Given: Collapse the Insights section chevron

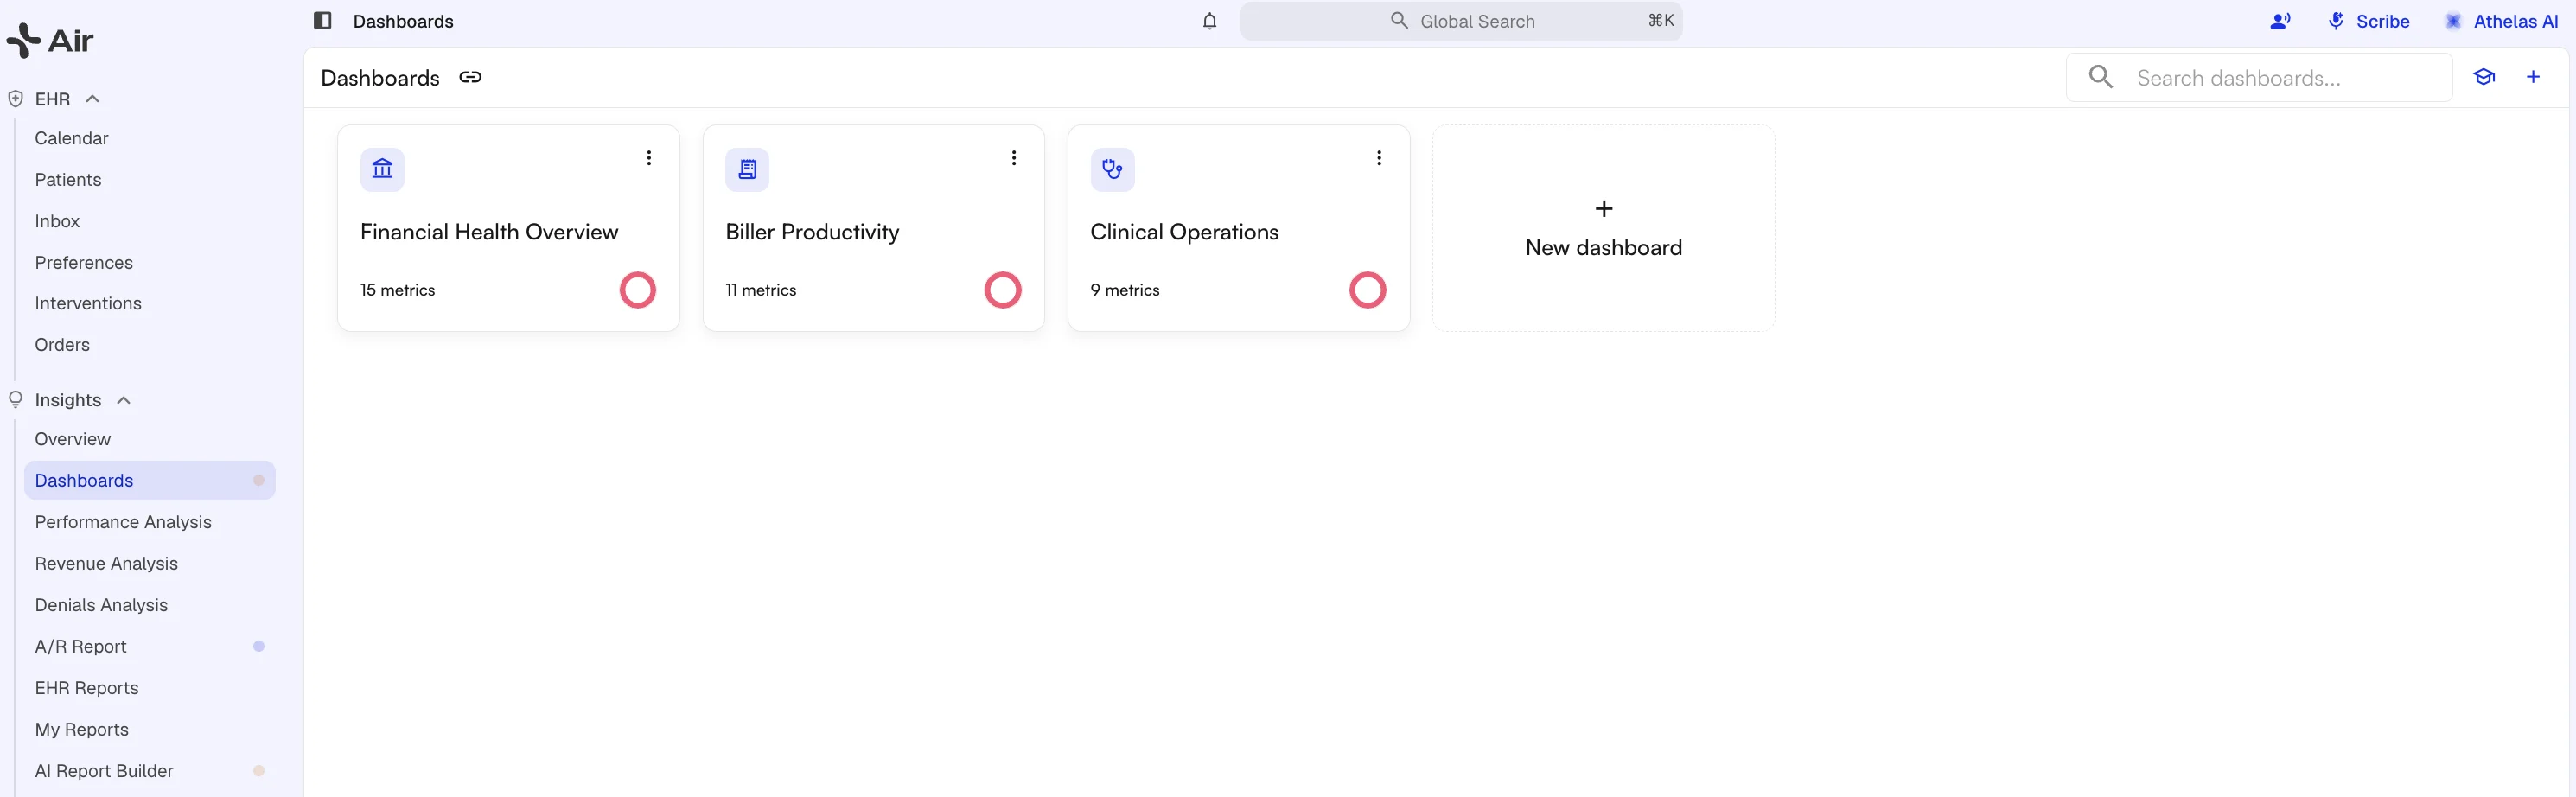Looking at the screenshot, I should tap(124, 400).
